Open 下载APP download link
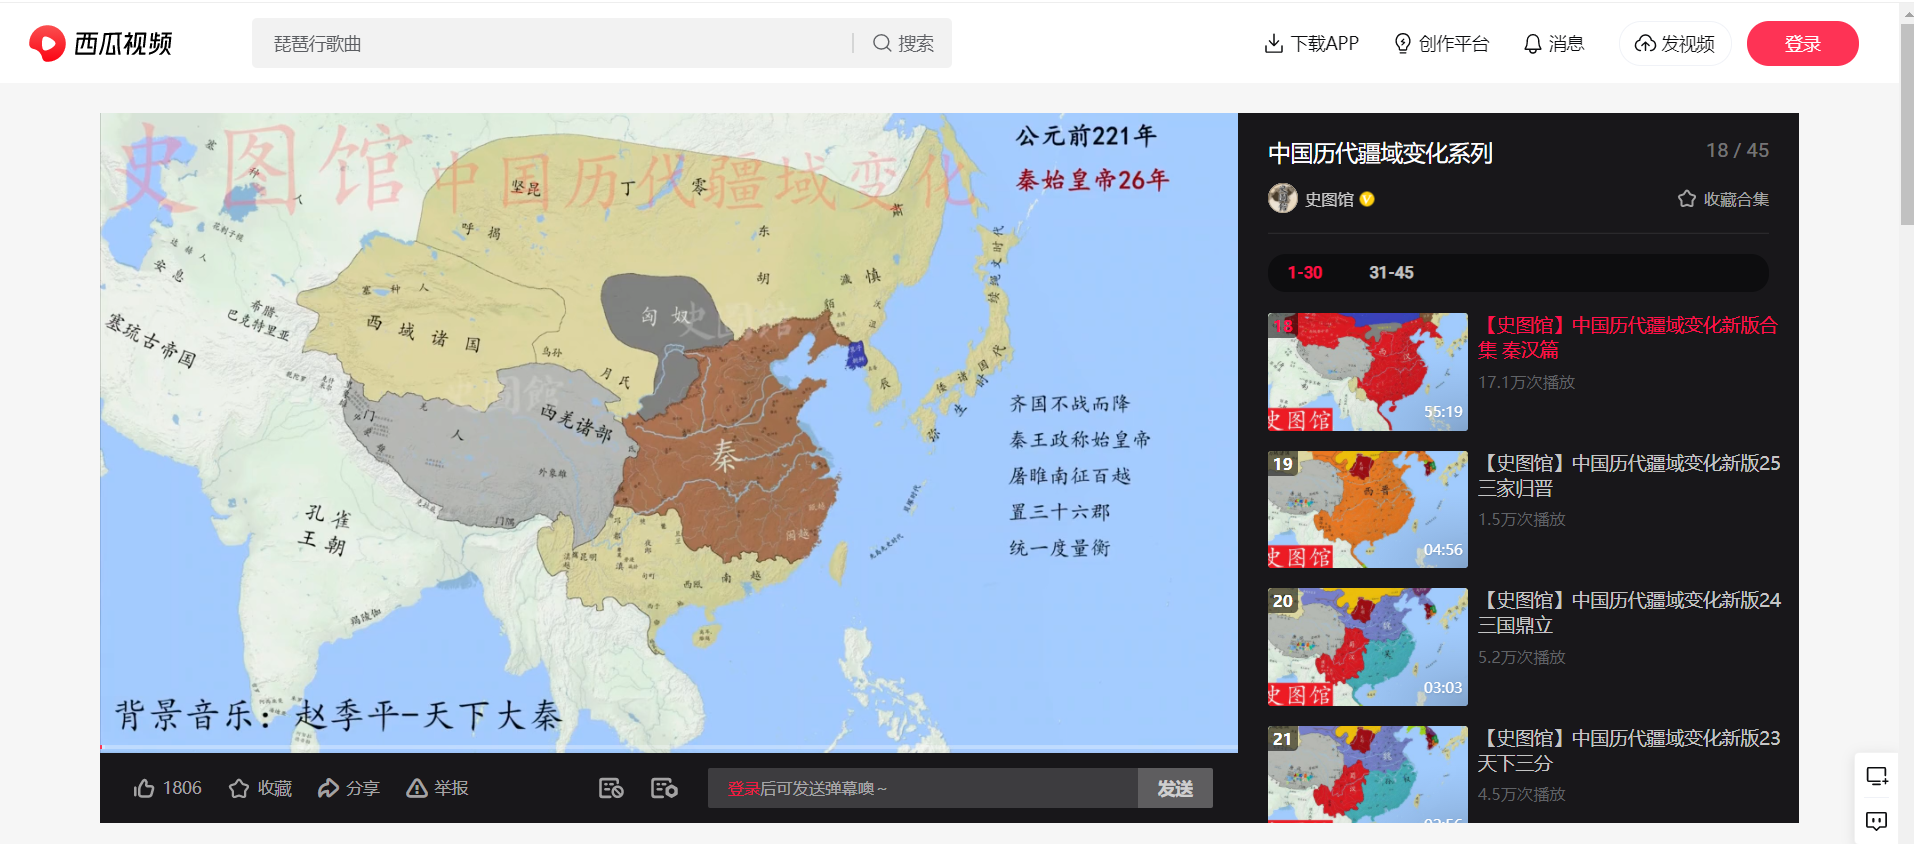Viewport: 1914px width, 844px height. [1311, 43]
